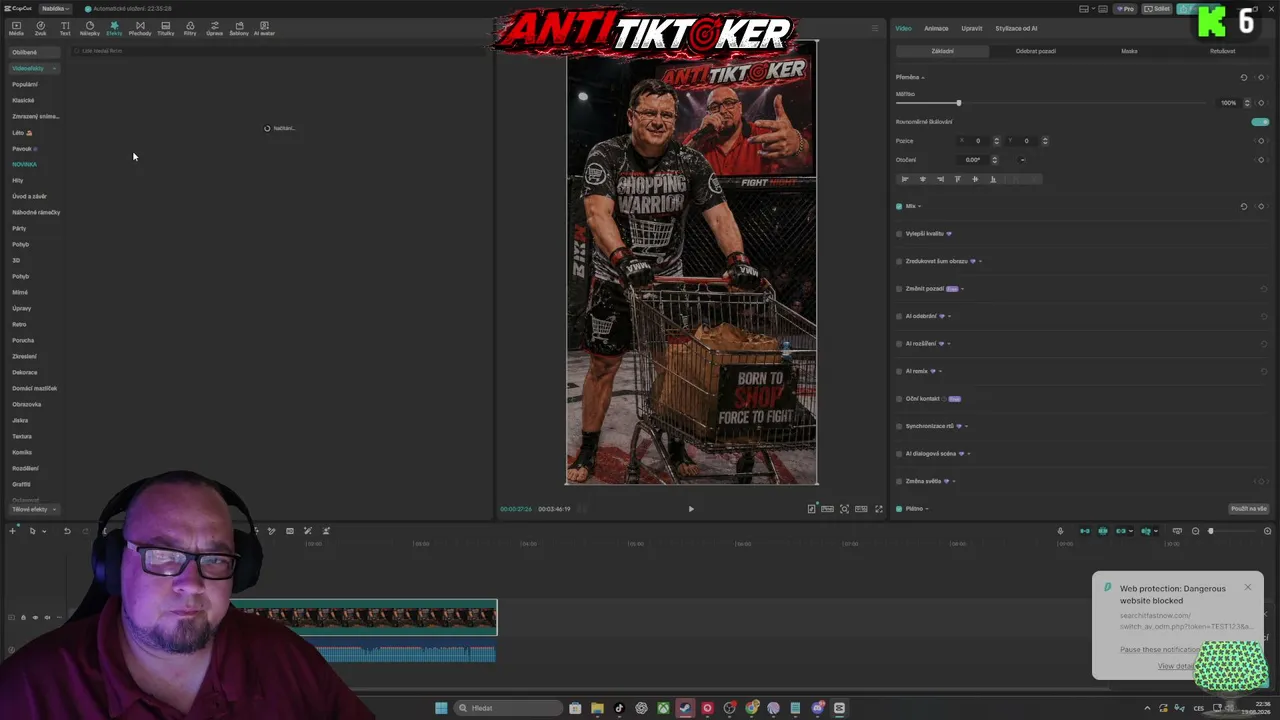Play the video preview
1280x720 pixels.
[691, 509]
